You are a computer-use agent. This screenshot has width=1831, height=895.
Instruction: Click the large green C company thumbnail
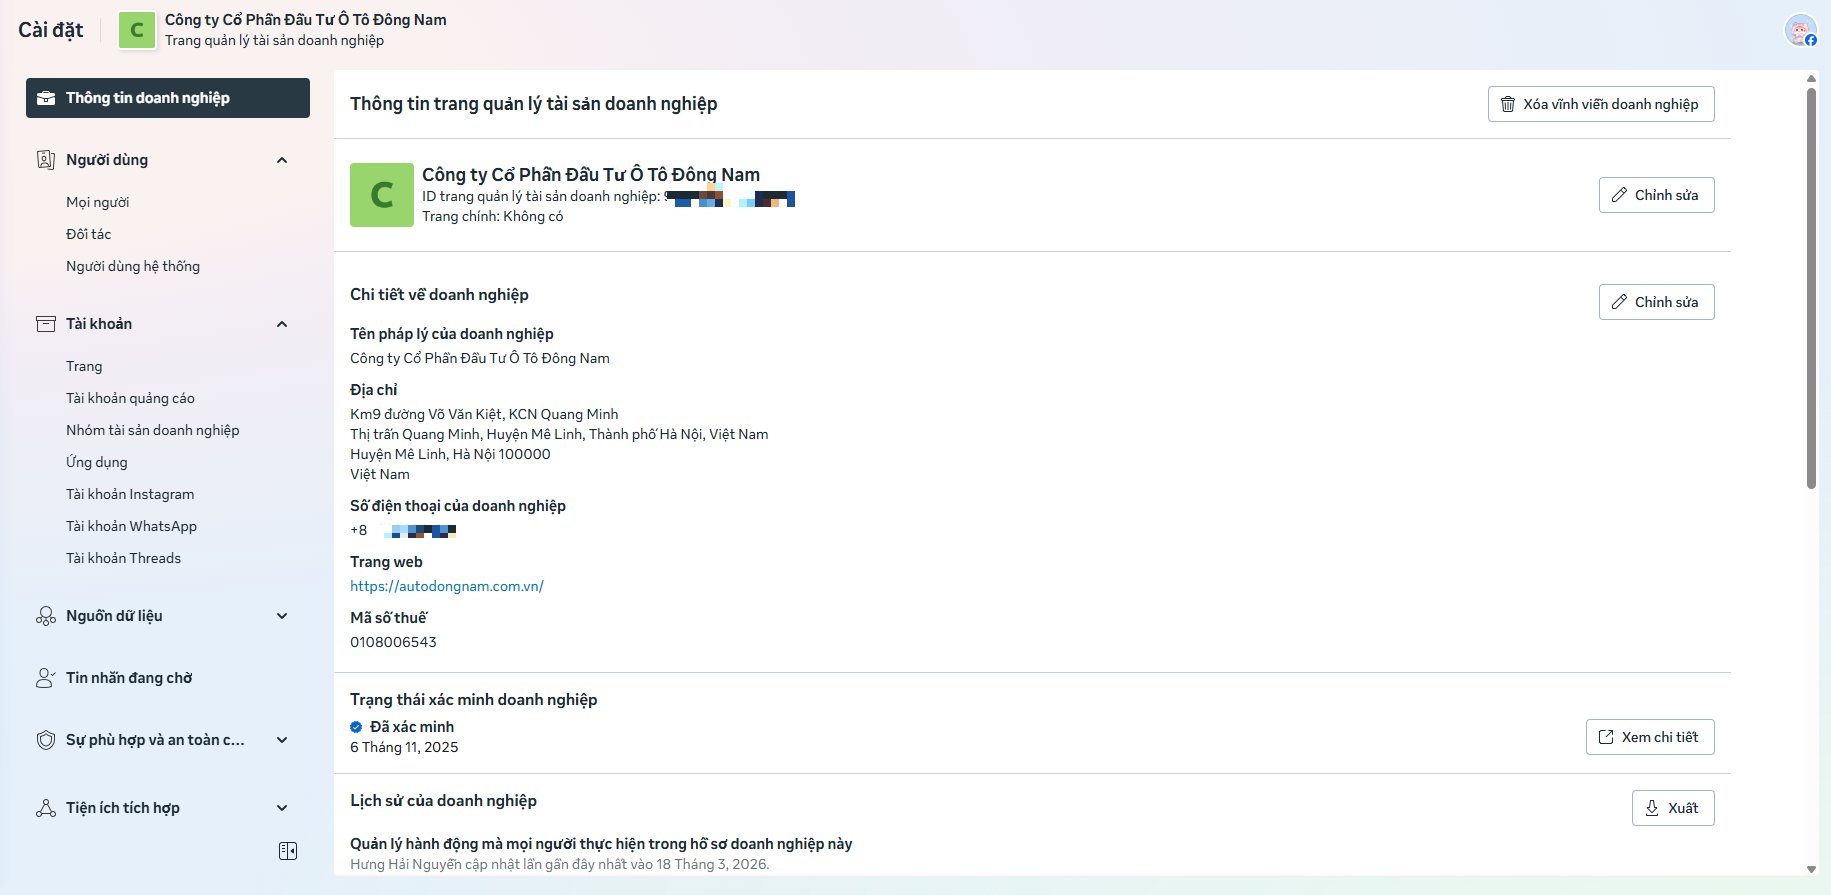[382, 195]
